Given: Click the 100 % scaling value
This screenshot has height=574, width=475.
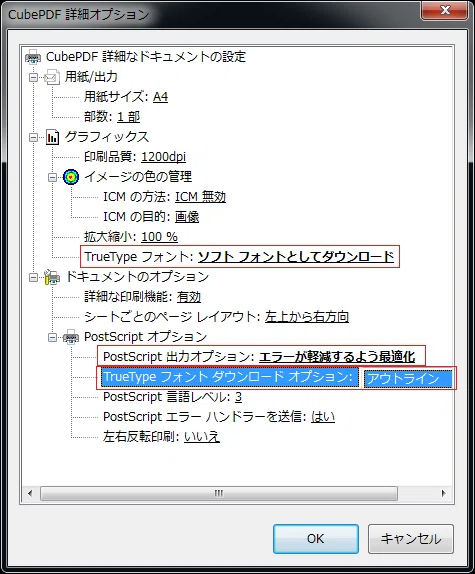Looking at the screenshot, I should click(x=160, y=237).
